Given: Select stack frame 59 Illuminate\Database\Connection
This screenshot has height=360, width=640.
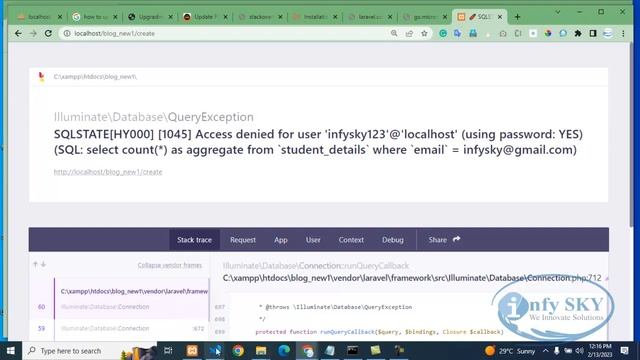Looking at the screenshot, I should point(131,328).
